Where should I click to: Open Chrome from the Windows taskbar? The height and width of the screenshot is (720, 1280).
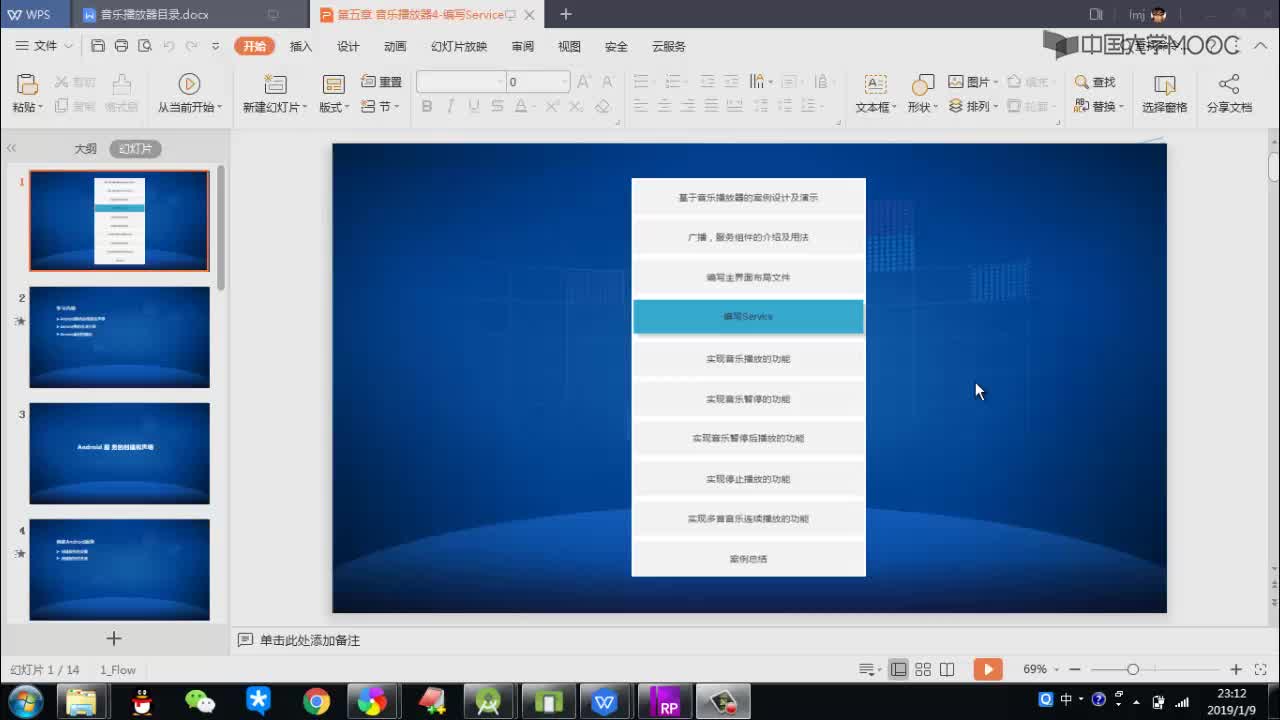[x=317, y=702]
